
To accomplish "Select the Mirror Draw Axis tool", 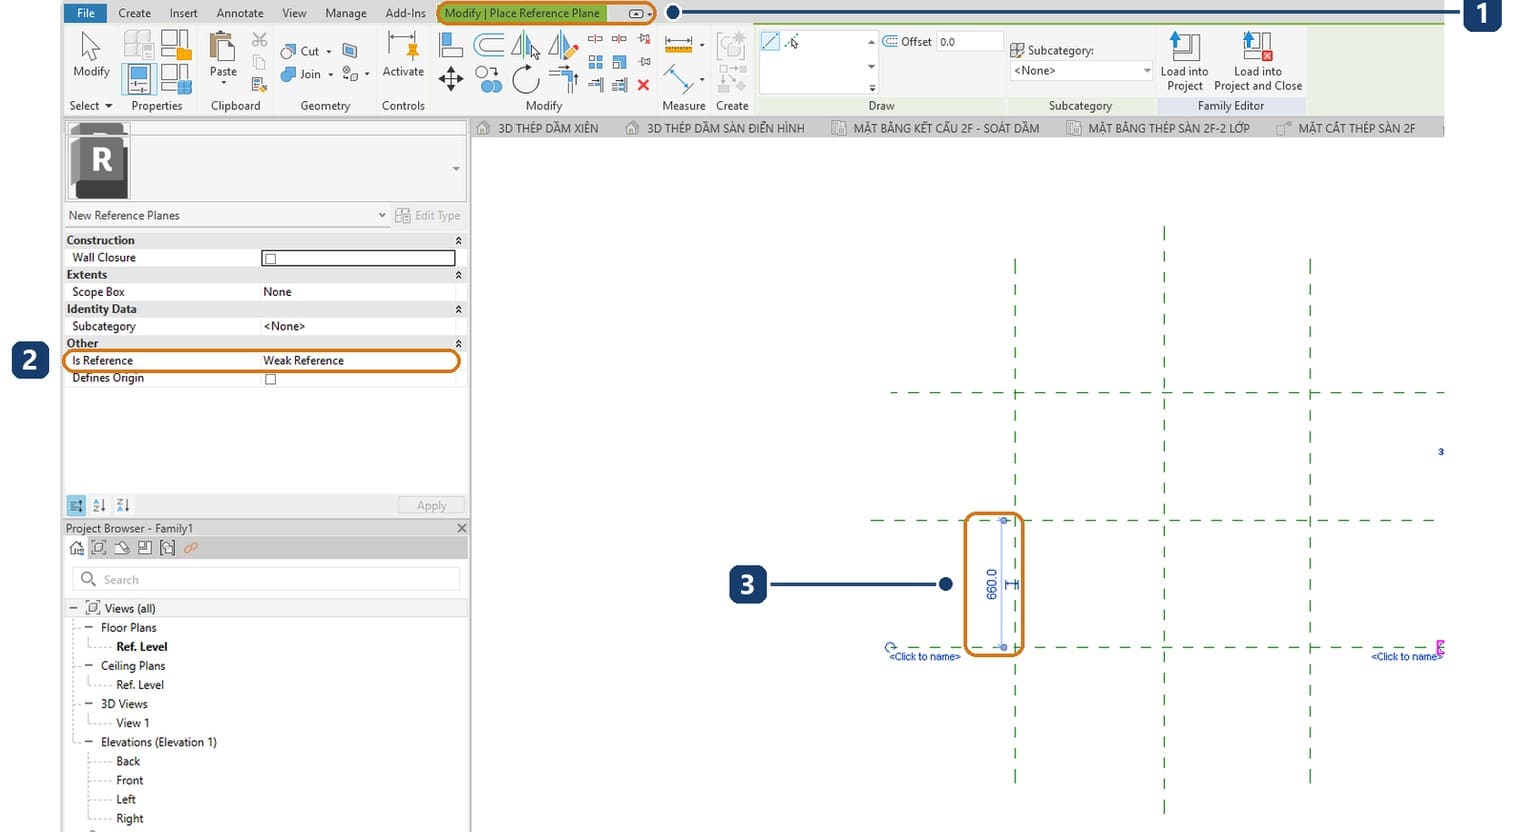I will 563,45.
